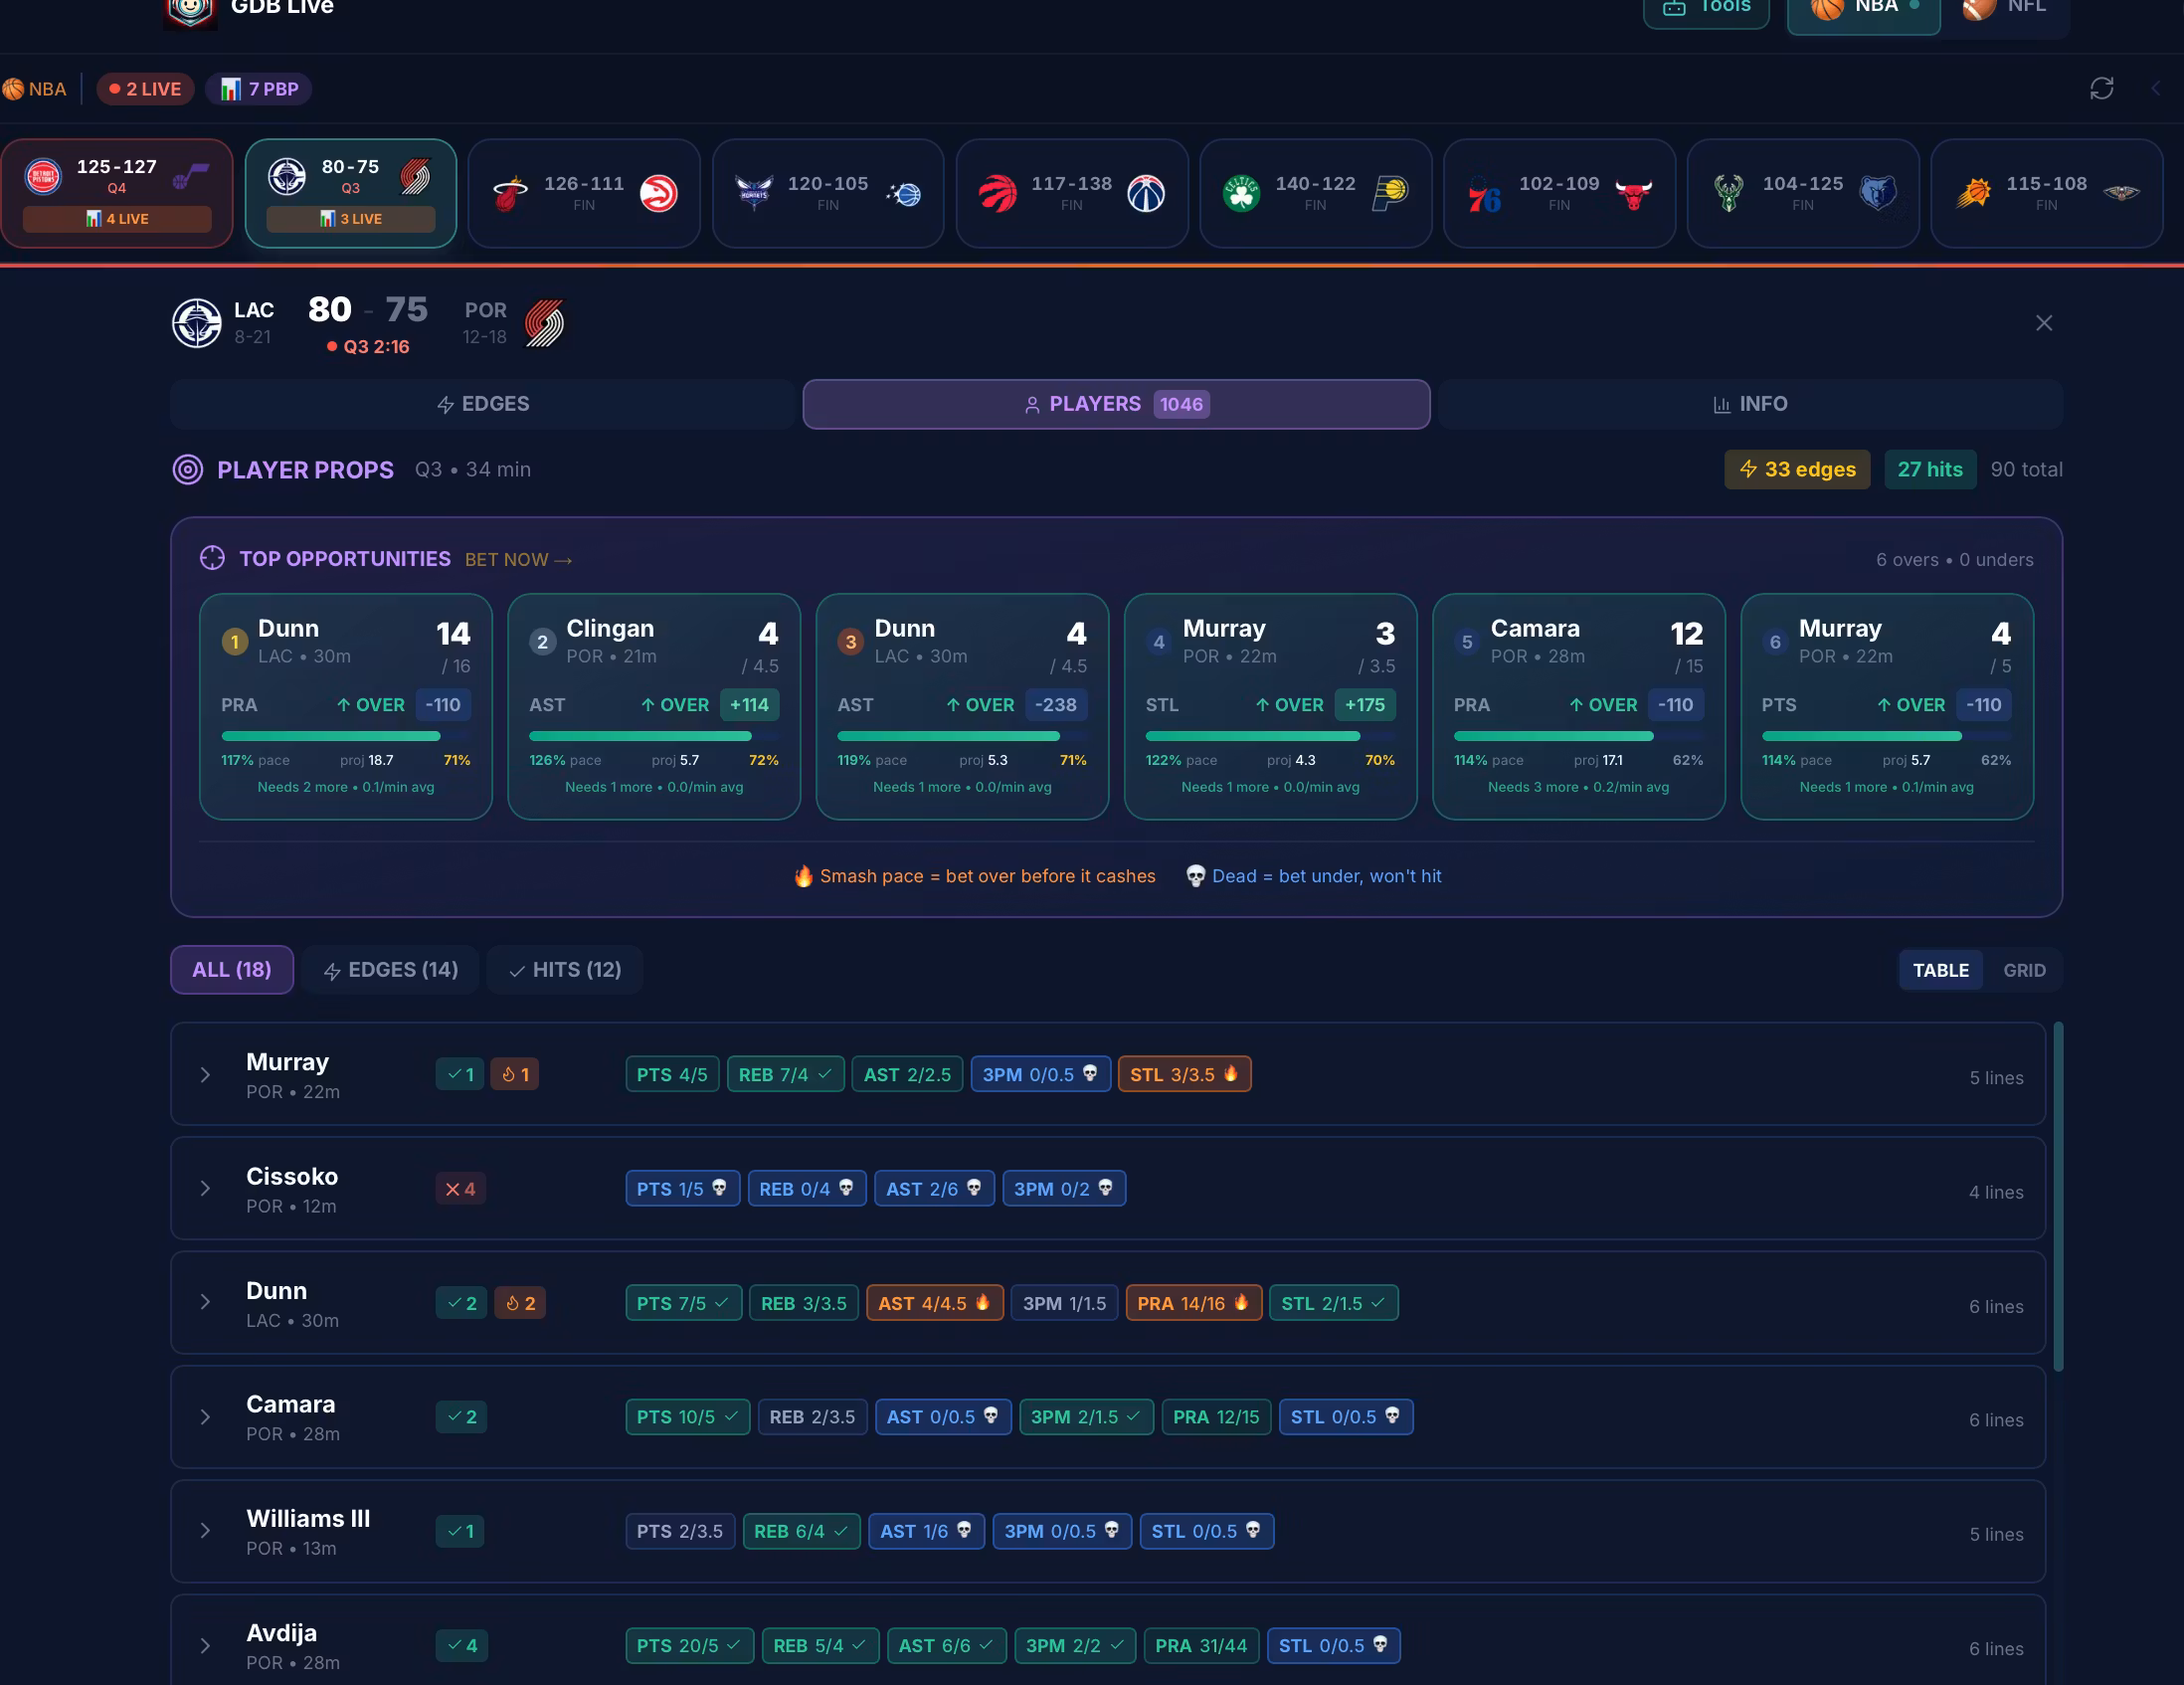Click the BET NOW link
Screen dimensions: 2184x1685
click(518, 560)
